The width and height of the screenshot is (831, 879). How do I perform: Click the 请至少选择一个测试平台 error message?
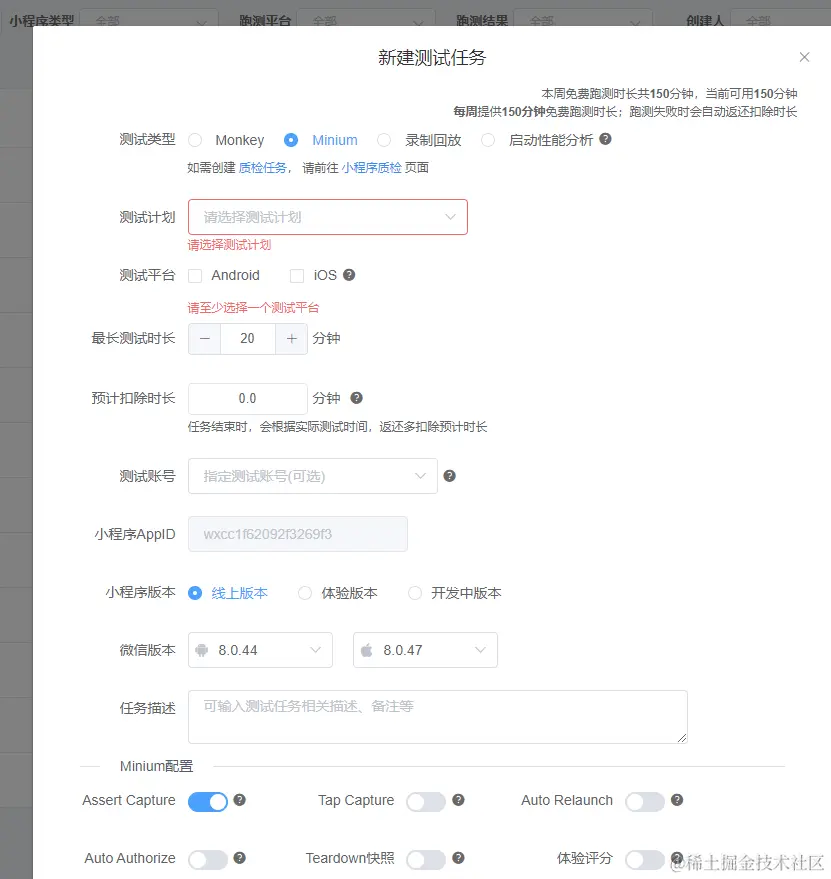253,307
